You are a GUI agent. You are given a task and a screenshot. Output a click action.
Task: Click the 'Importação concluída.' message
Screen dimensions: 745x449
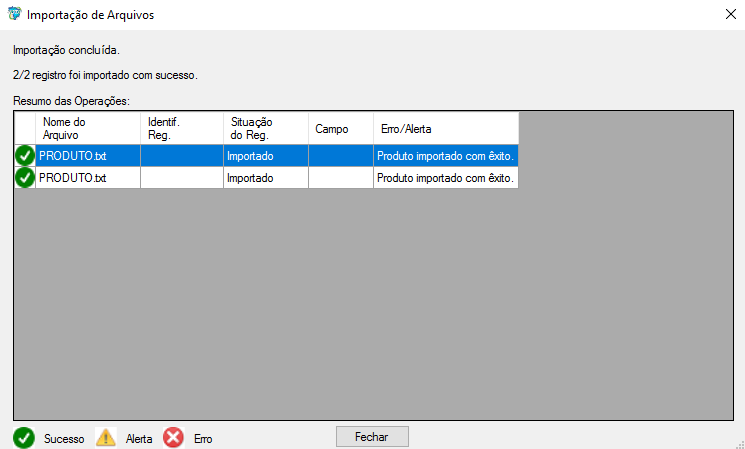(x=67, y=50)
